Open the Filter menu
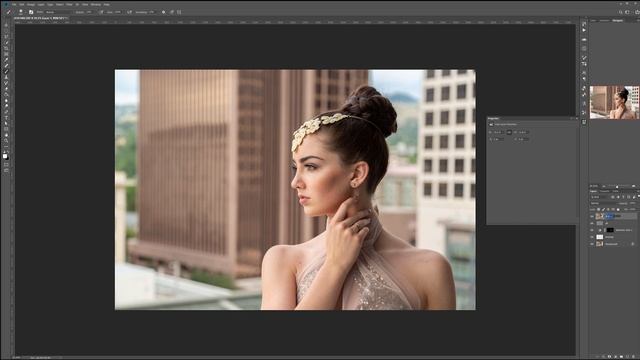The width and height of the screenshot is (640, 360). (69, 4)
